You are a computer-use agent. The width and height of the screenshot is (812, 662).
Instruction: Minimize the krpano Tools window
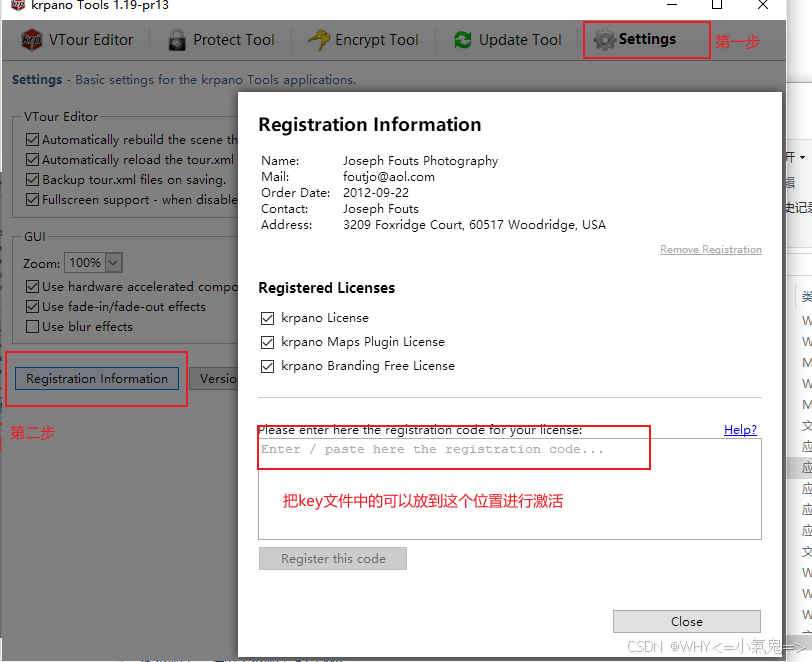tap(672, 5)
